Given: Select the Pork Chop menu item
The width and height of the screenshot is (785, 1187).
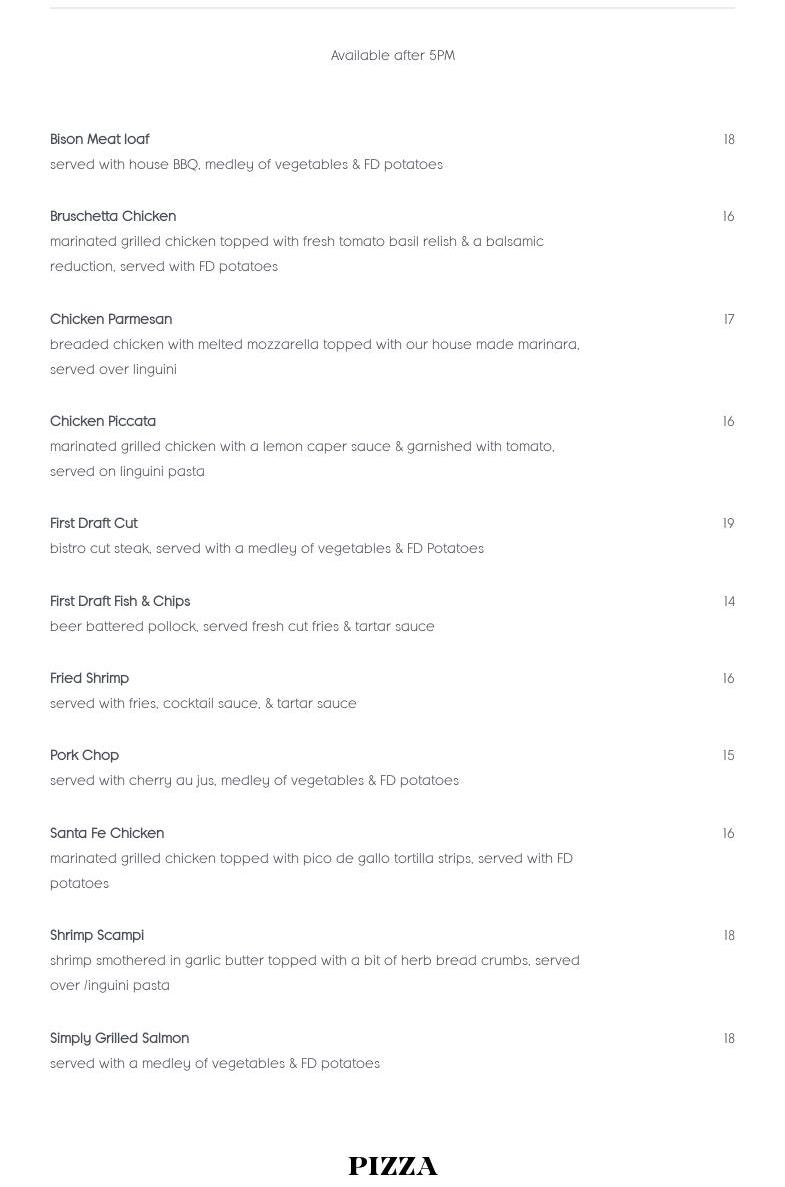Looking at the screenshot, I should click(85, 756).
